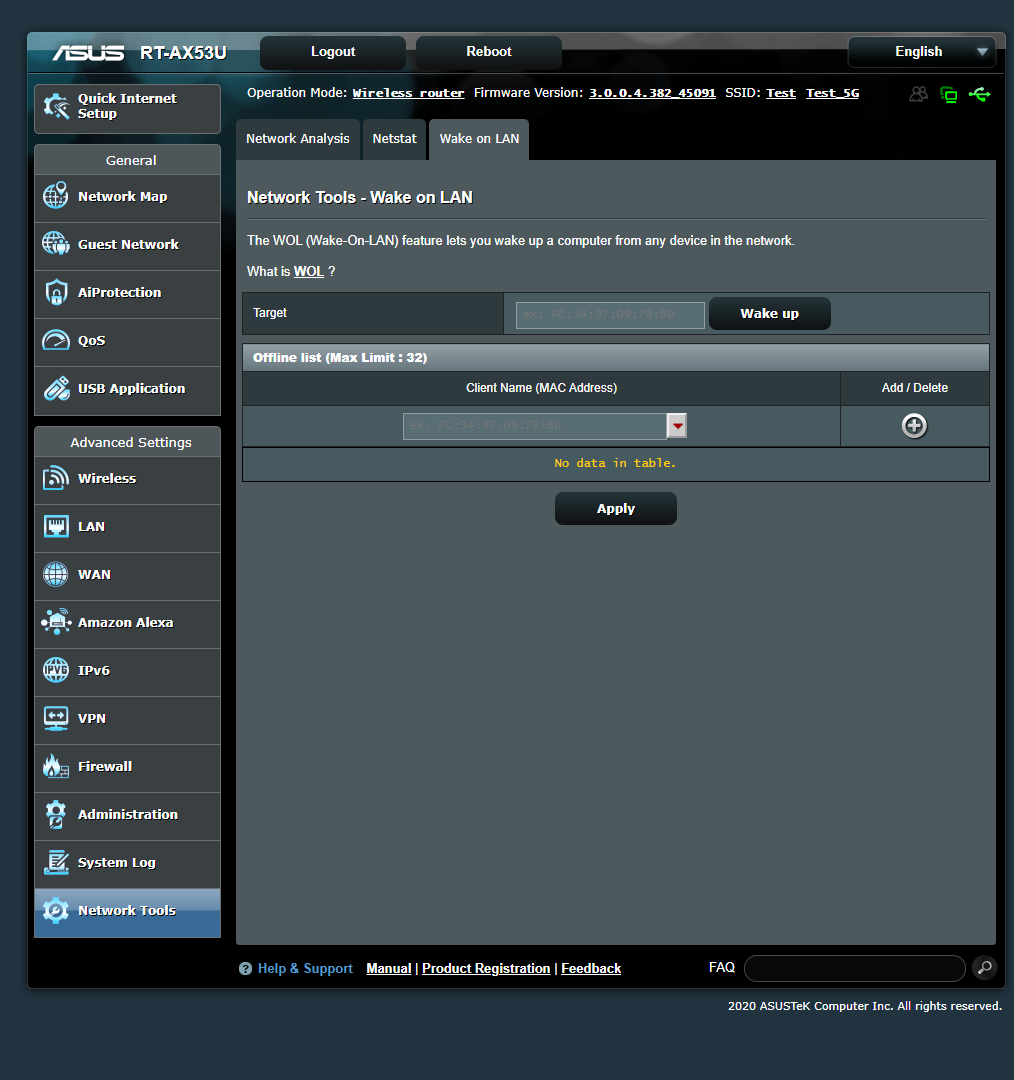This screenshot has width=1014, height=1080.
Task: Click the LAN port icon
Action: point(56,526)
